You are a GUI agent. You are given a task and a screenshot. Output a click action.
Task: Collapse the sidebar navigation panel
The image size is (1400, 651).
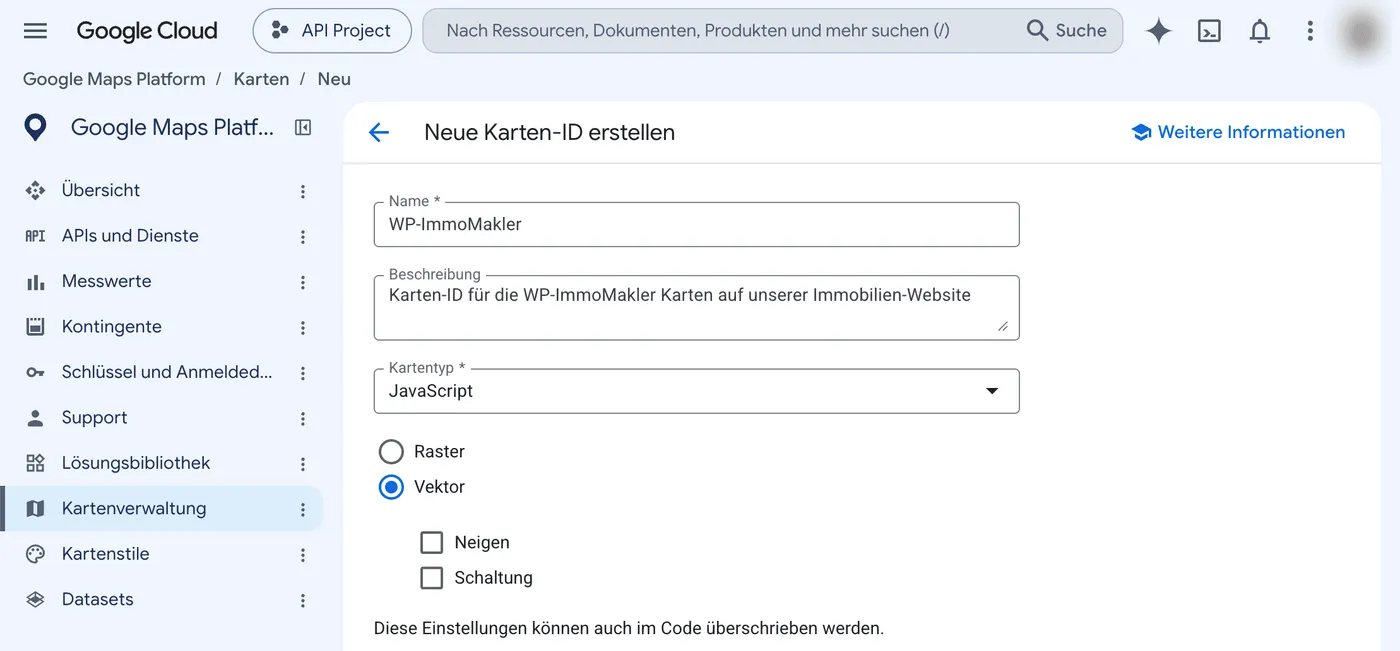[303, 127]
